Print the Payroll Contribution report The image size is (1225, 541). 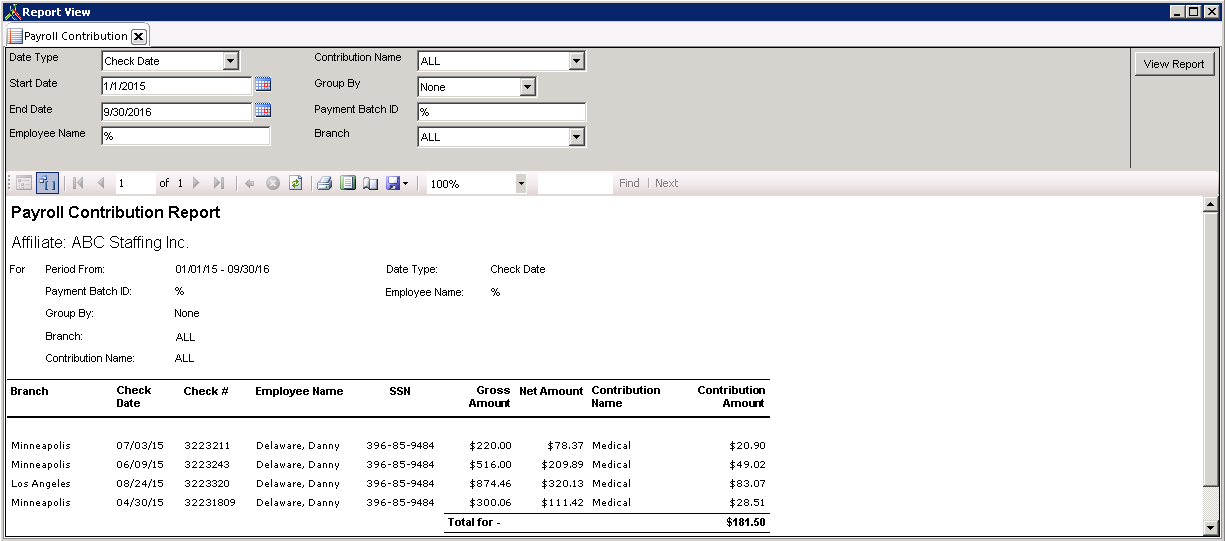click(324, 183)
